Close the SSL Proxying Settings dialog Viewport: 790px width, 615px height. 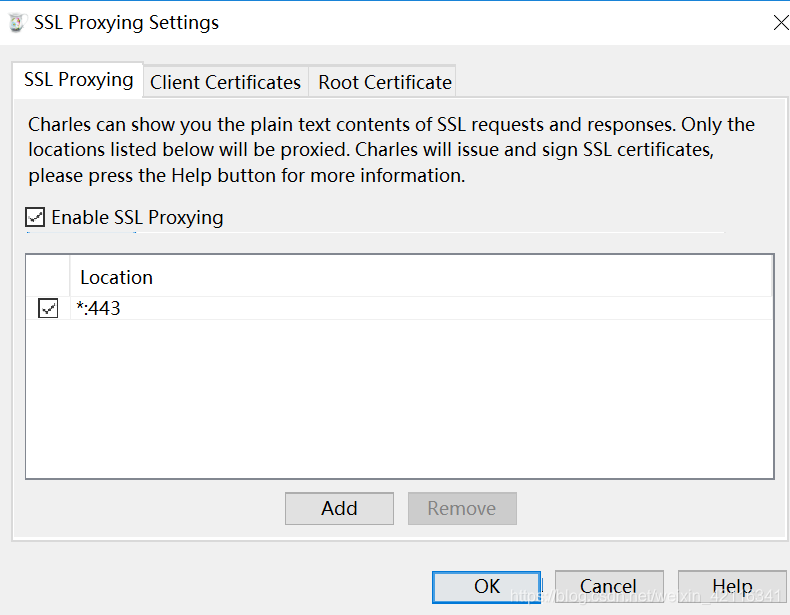point(780,23)
